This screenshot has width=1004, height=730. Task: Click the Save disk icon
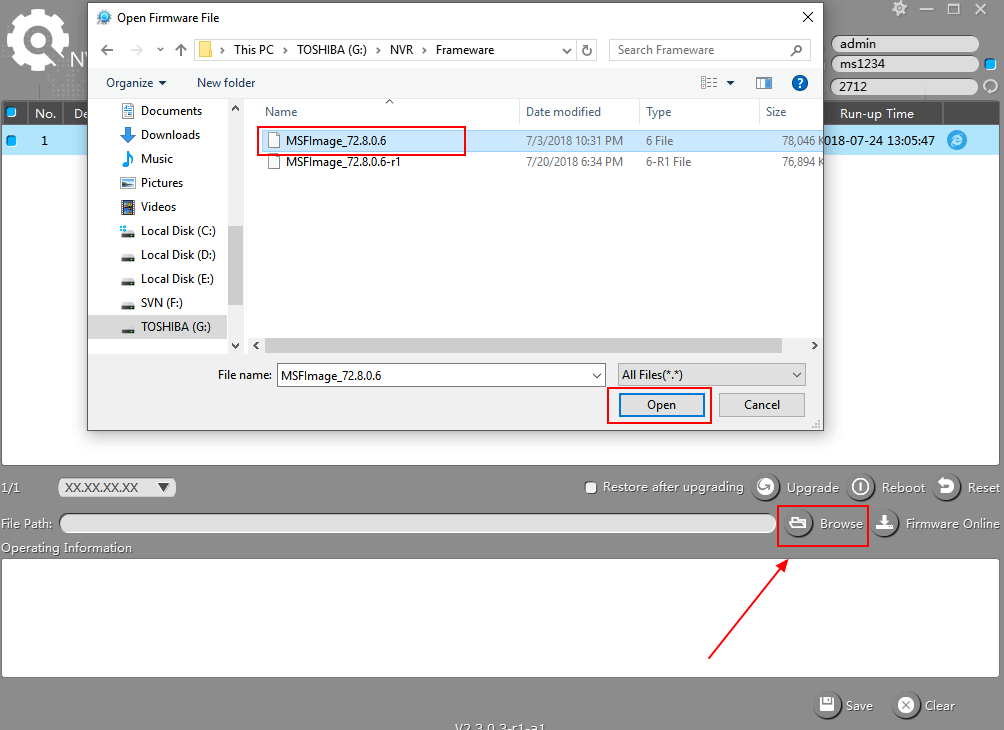[x=827, y=705]
